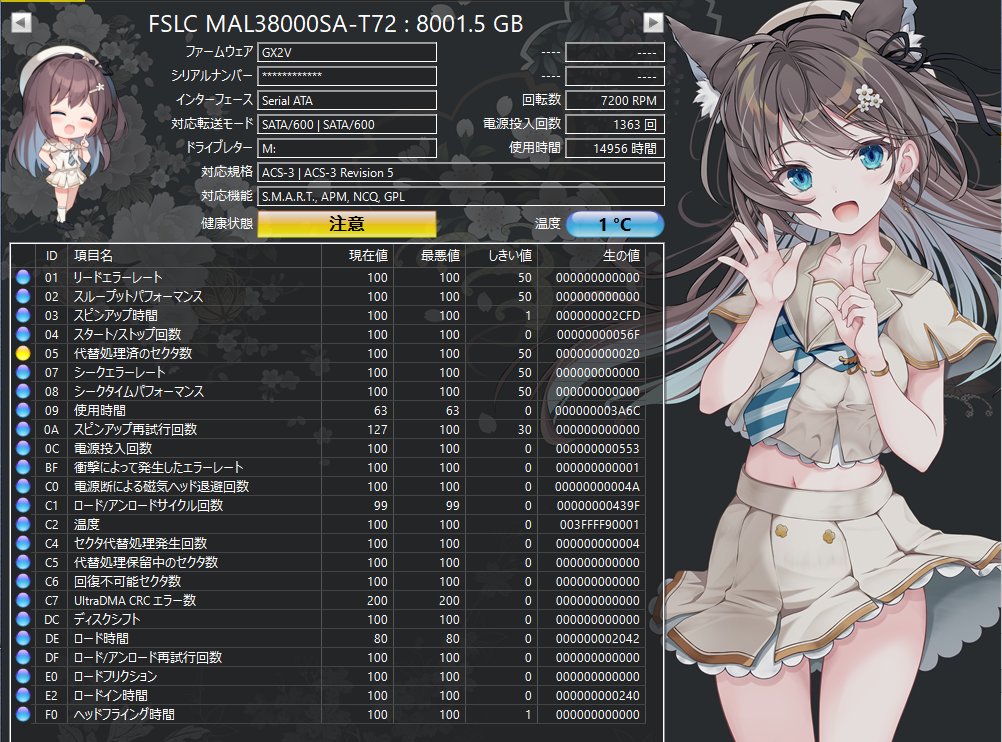This screenshot has height=742, width=1002.
Task: Click status orb for F0 ヘッドフライング時間
Action: (23, 714)
